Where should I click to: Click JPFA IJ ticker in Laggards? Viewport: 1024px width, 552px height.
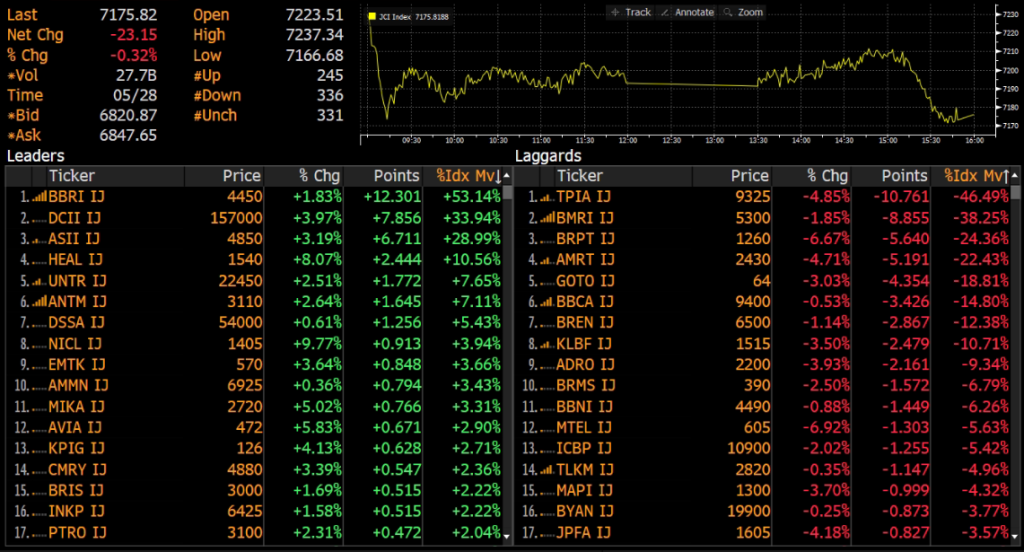pyautogui.click(x=584, y=532)
